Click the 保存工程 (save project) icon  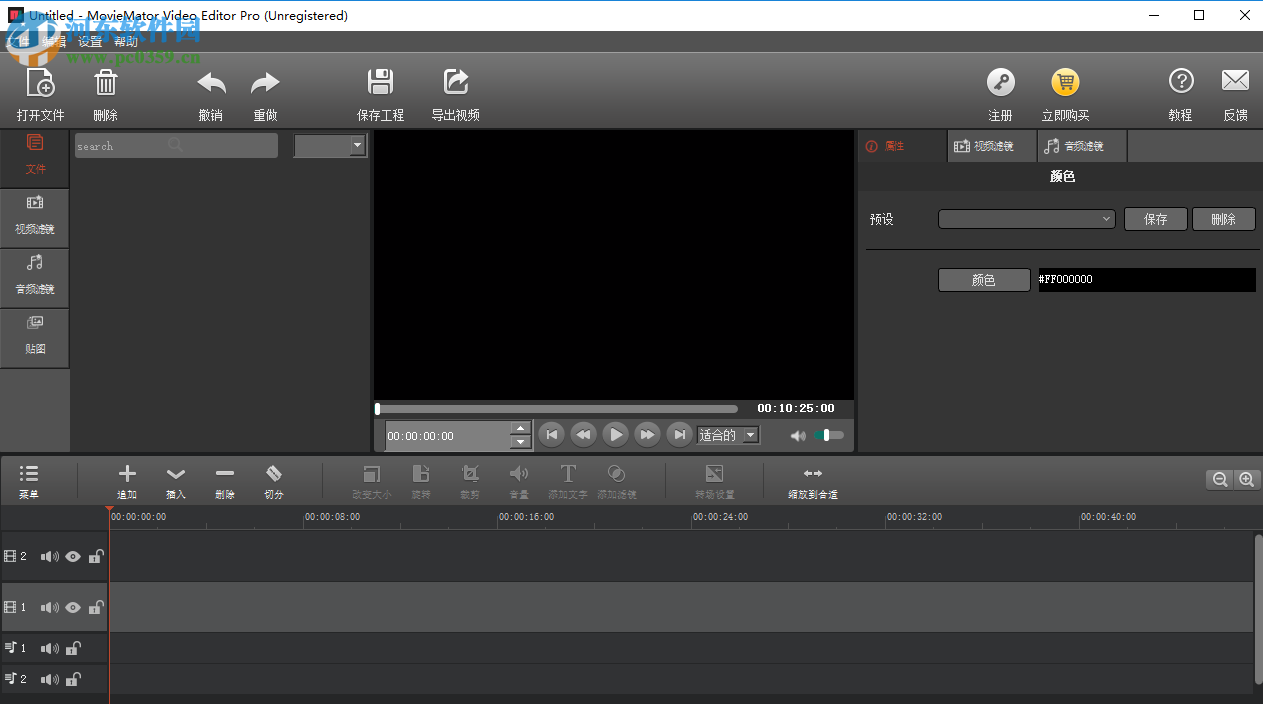380,92
